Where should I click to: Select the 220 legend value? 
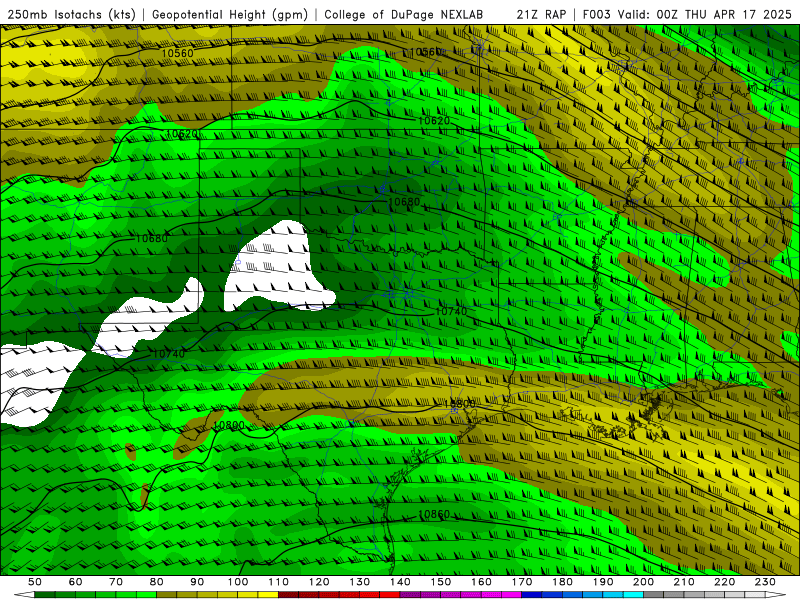(724, 582)
